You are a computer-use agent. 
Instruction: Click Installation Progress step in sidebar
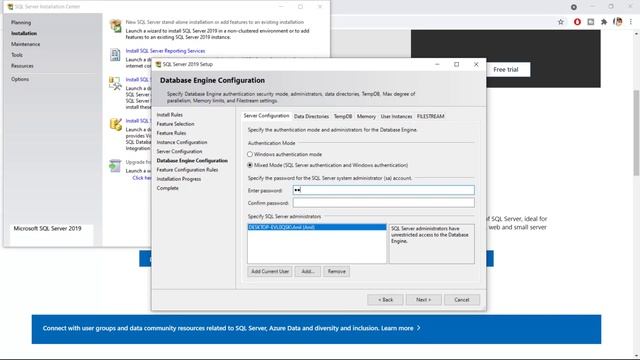[x=179, y=179]
